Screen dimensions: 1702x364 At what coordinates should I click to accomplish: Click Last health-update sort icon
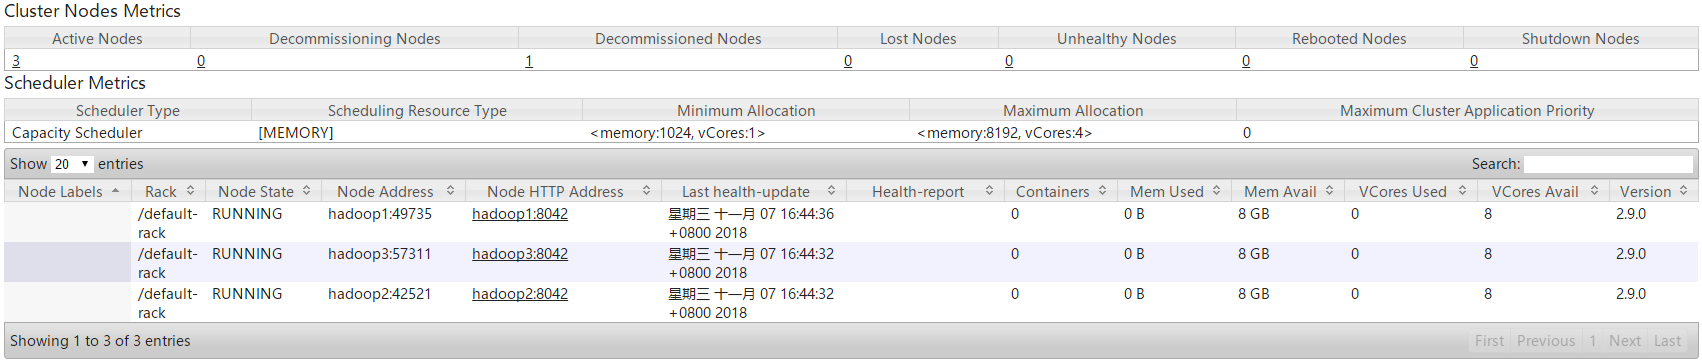click(831, 191)
